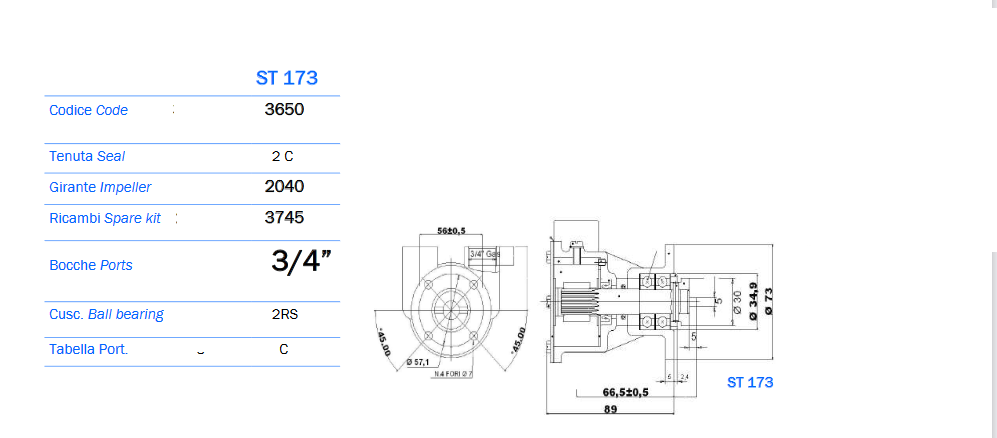Image resolution: width=997 pixels, height=438 pixels.
Task: Click the front view pump flange drawing
Action: click(x=449, y=310)
